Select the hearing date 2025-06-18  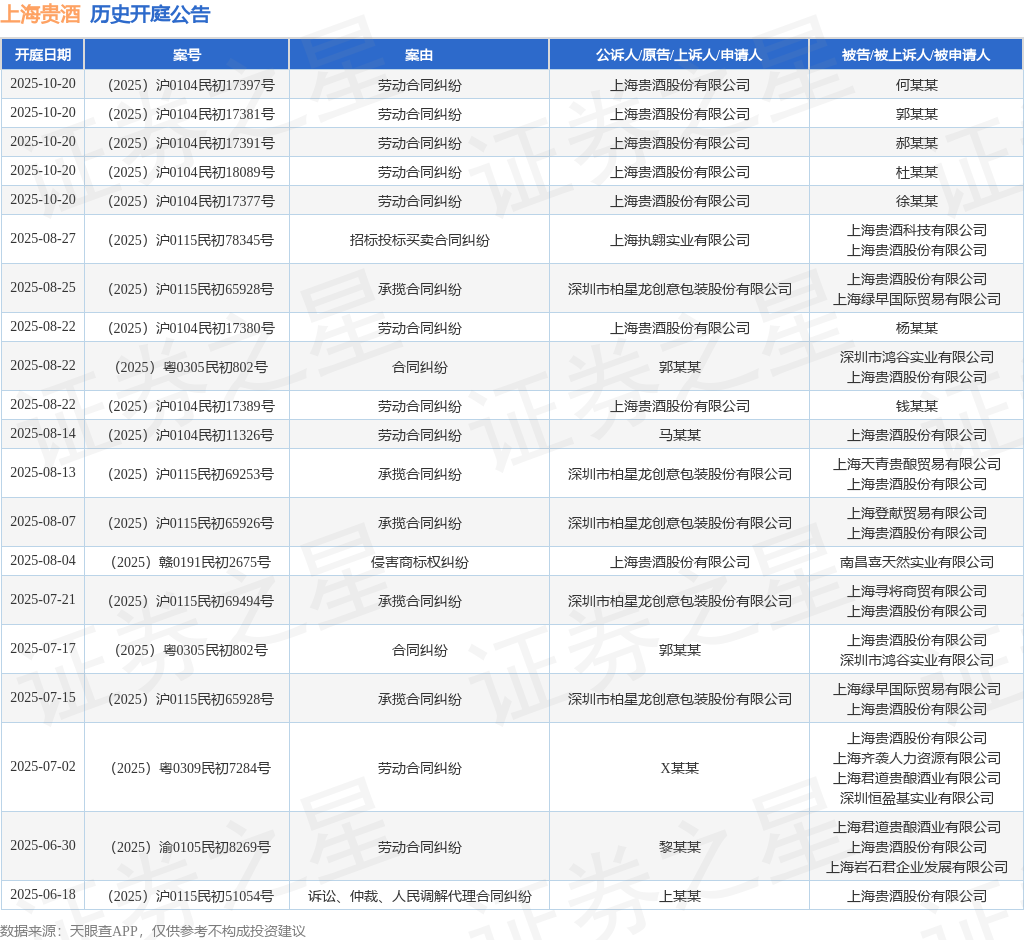point(42,895)
